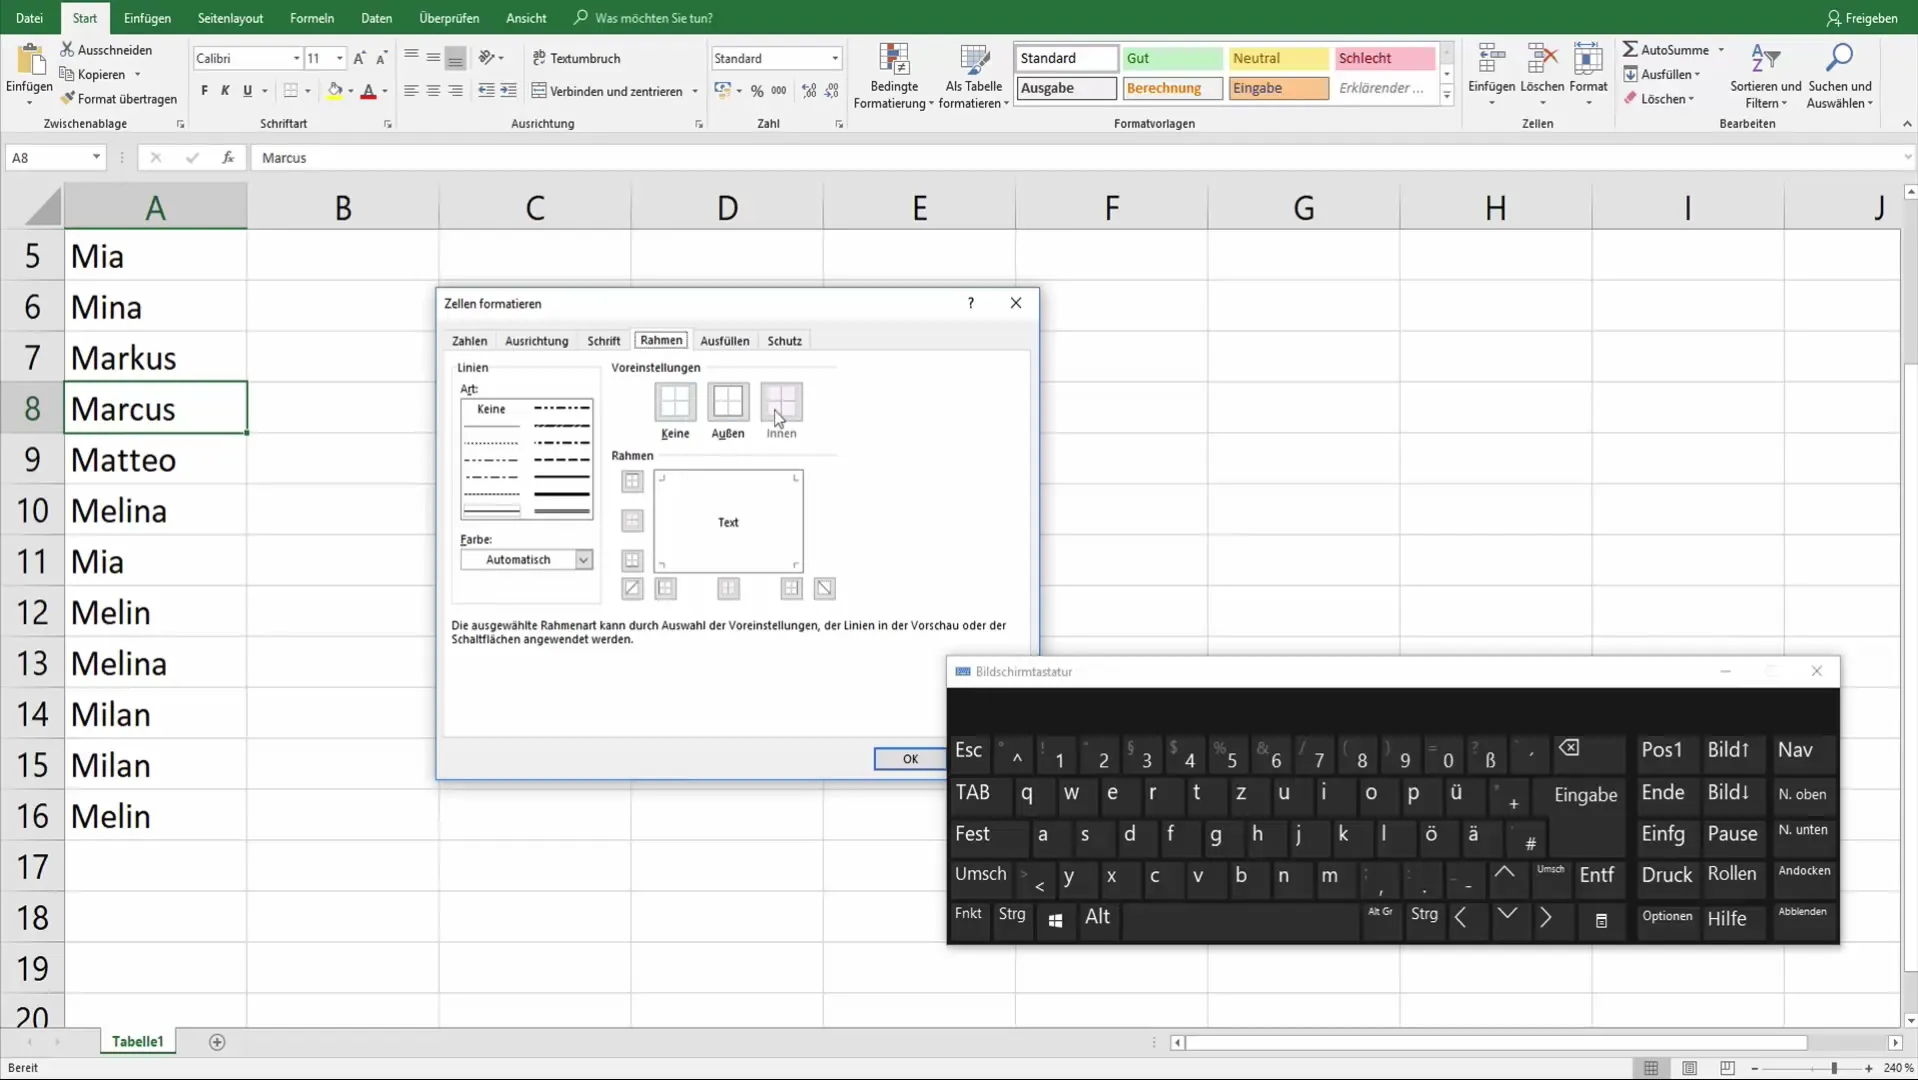Screen dimensions: 1918x1080
Task: Apply the Außen border preset
Action: [x=728, y=402]
